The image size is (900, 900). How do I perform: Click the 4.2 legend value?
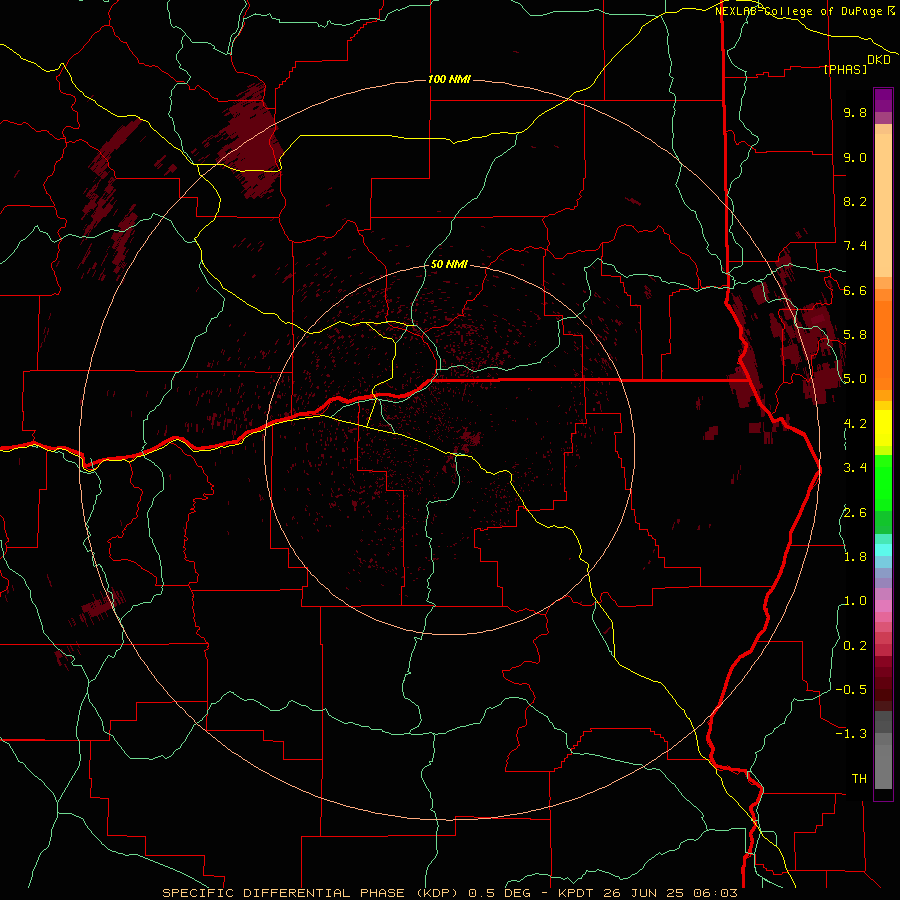pos(855,424)
